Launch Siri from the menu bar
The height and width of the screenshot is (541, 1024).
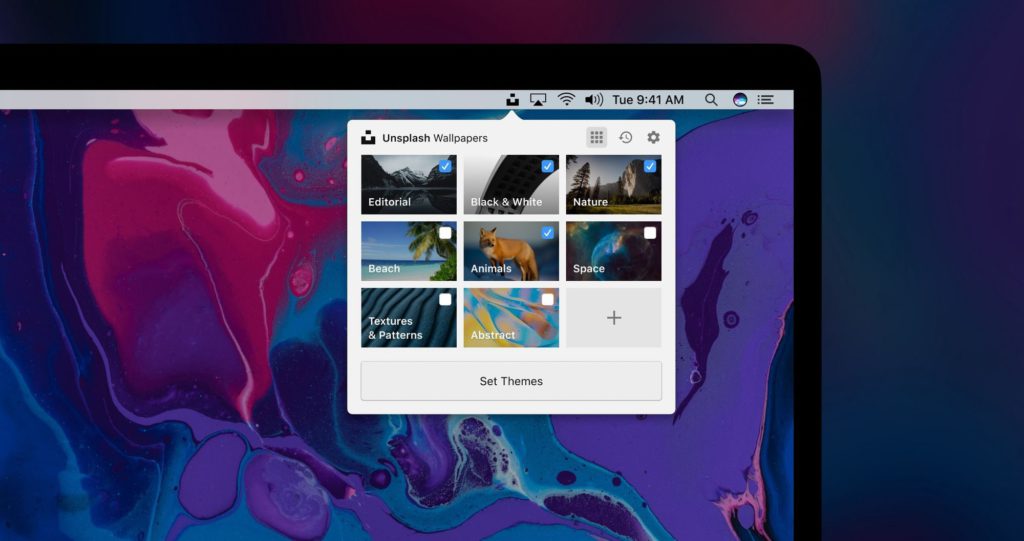pos(740,100)
